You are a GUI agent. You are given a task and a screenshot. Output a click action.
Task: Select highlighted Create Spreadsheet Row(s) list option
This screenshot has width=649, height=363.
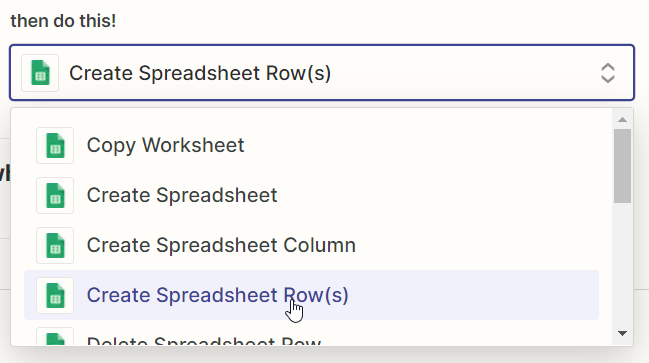[311, 295]
